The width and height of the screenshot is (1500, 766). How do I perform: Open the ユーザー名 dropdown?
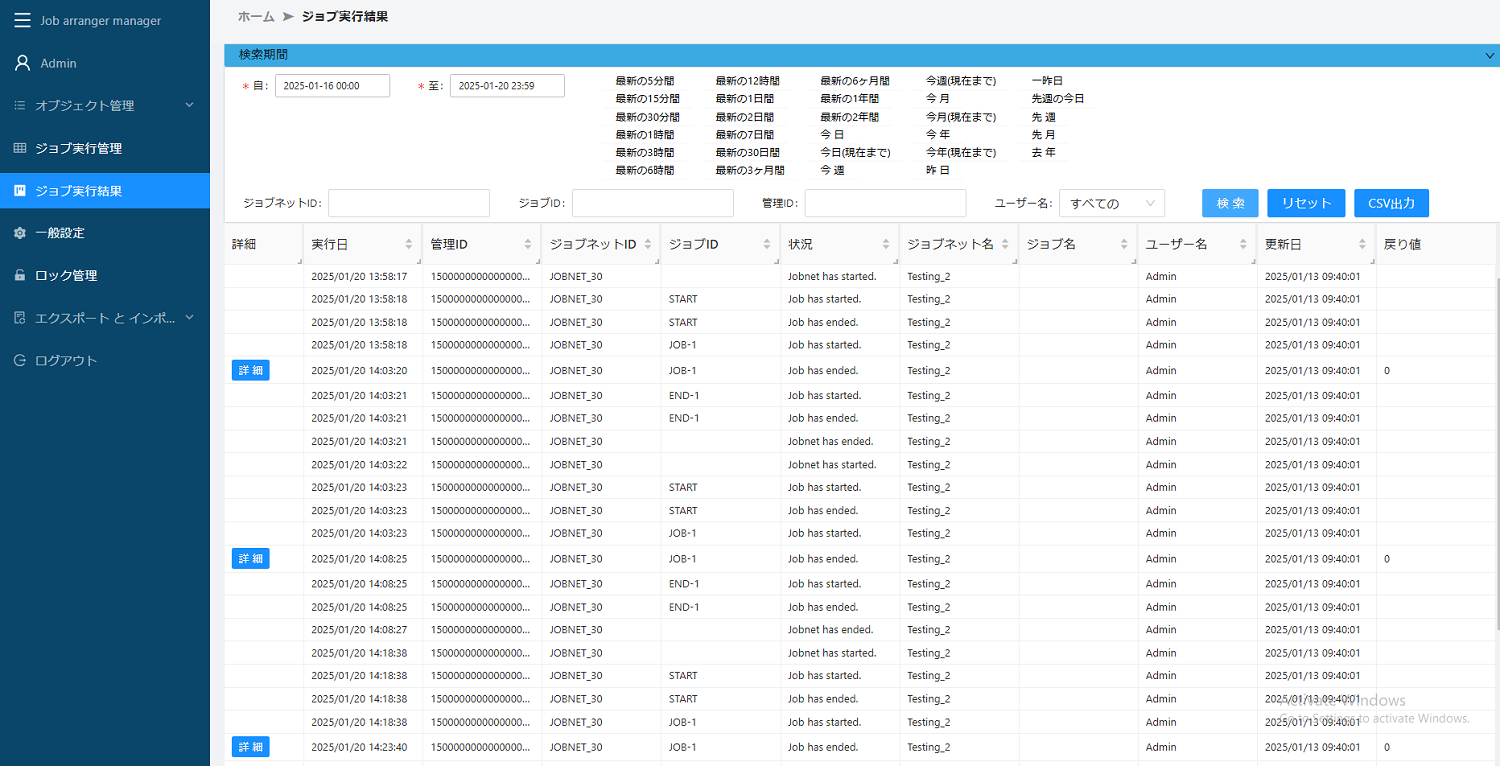[1111, 203]
